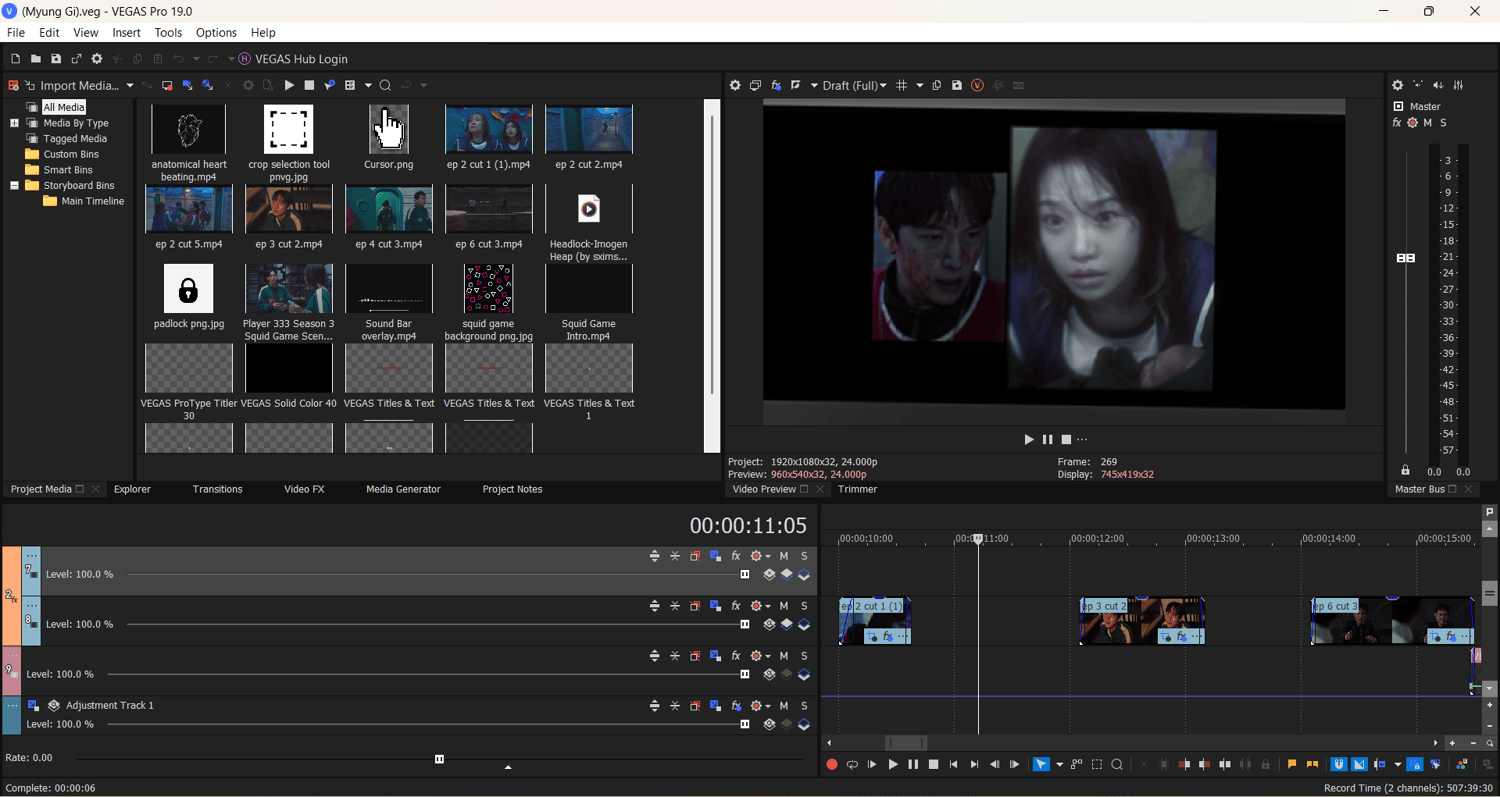1500x797 pixels.
Task: Switch to the Transitions tab
Action: tap(217, 489)
